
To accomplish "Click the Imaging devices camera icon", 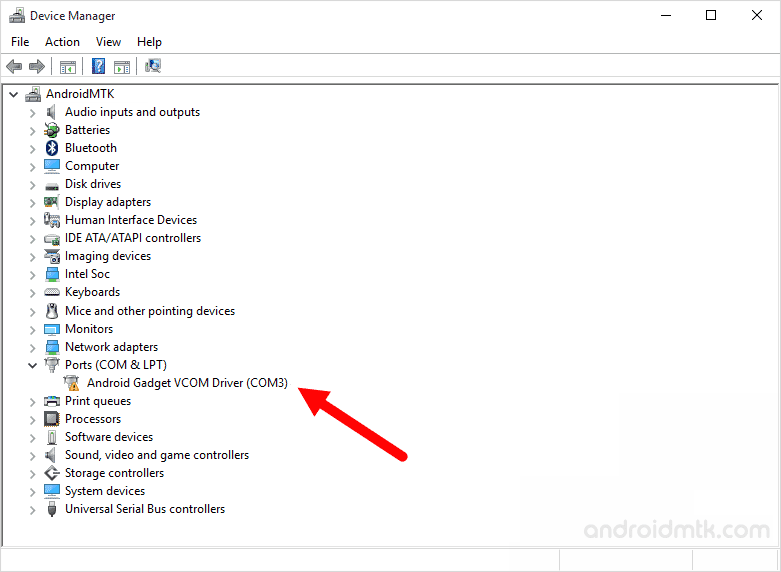I will coord(52,256).
